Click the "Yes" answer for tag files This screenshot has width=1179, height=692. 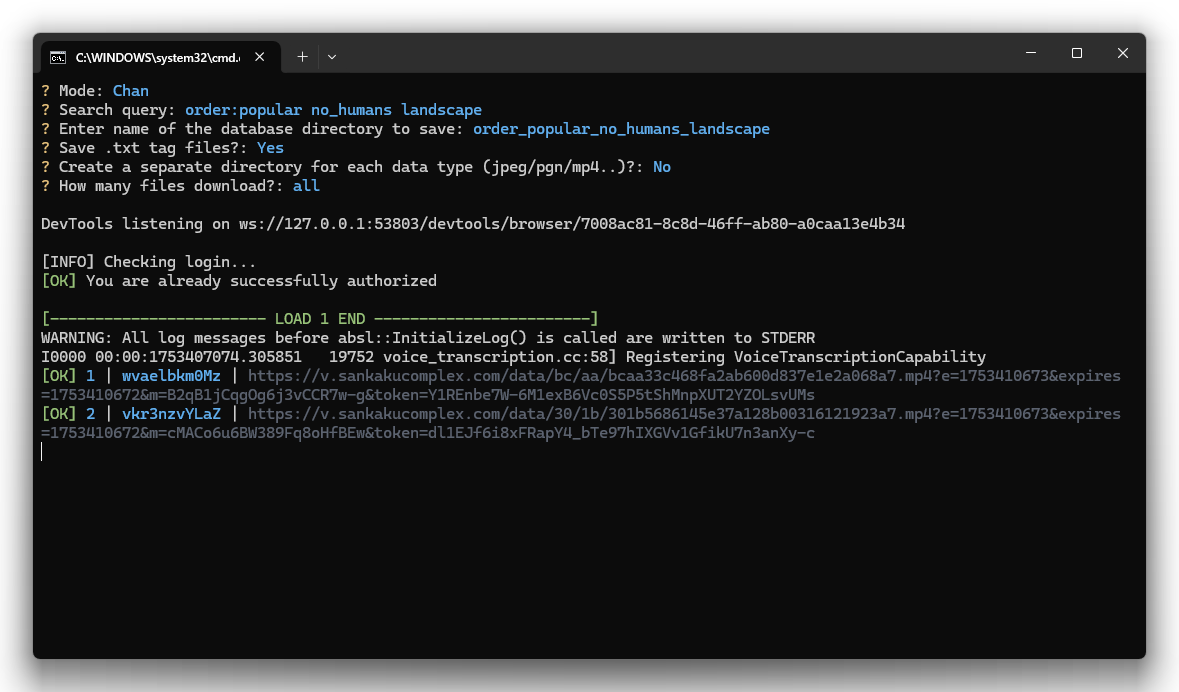click(x=270, y=147)
